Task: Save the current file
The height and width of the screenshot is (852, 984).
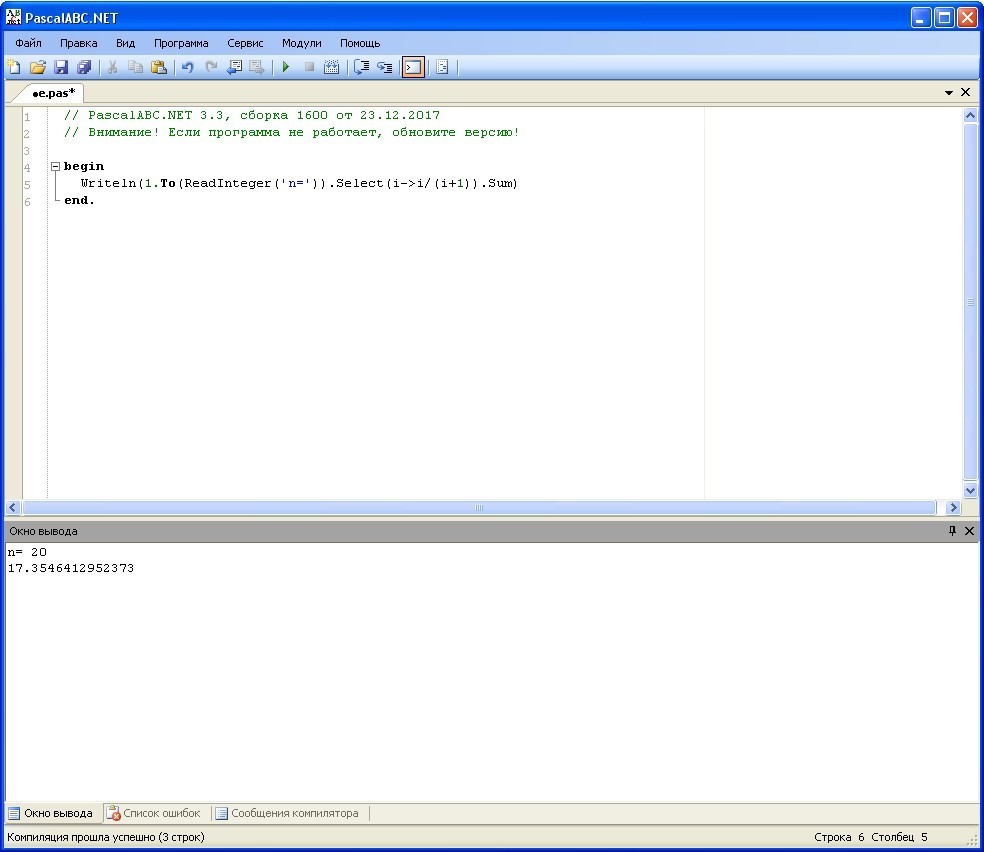Action: click(61, 67)
